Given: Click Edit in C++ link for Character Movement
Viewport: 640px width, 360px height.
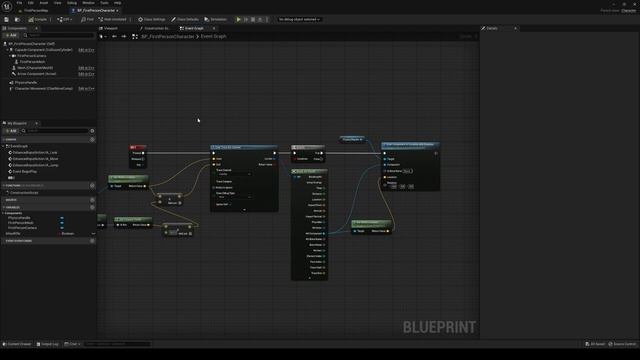Looking at the screenshot, I should [x=86, y=89].
